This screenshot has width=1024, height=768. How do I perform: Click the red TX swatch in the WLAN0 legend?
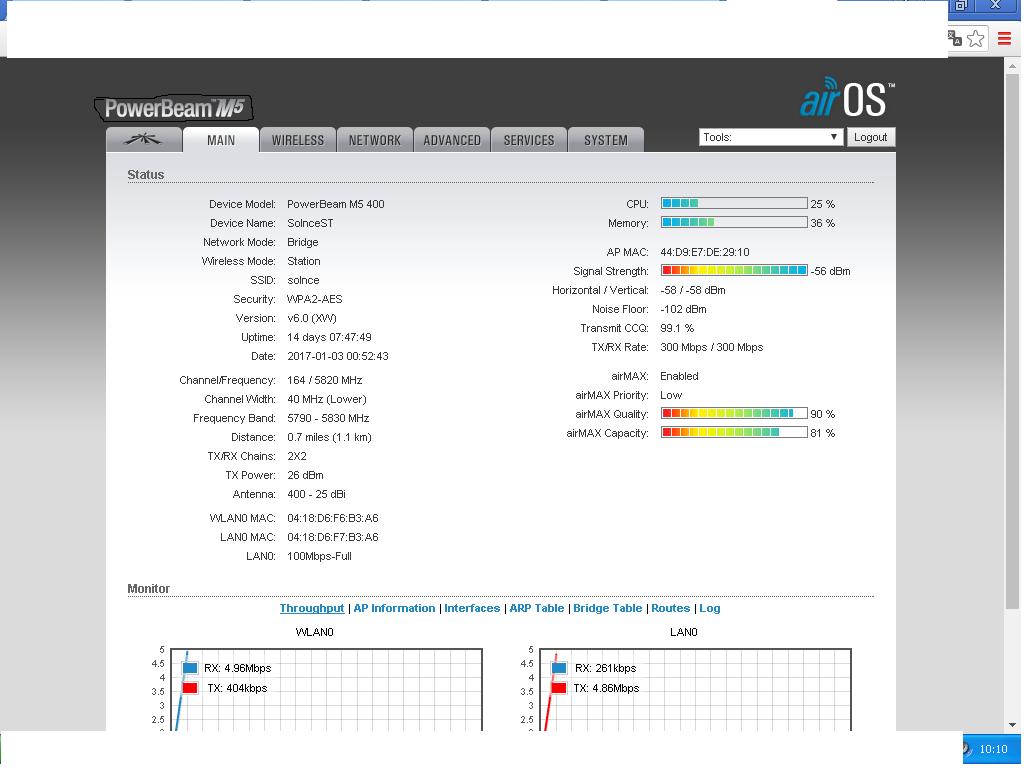click(190, 688)
